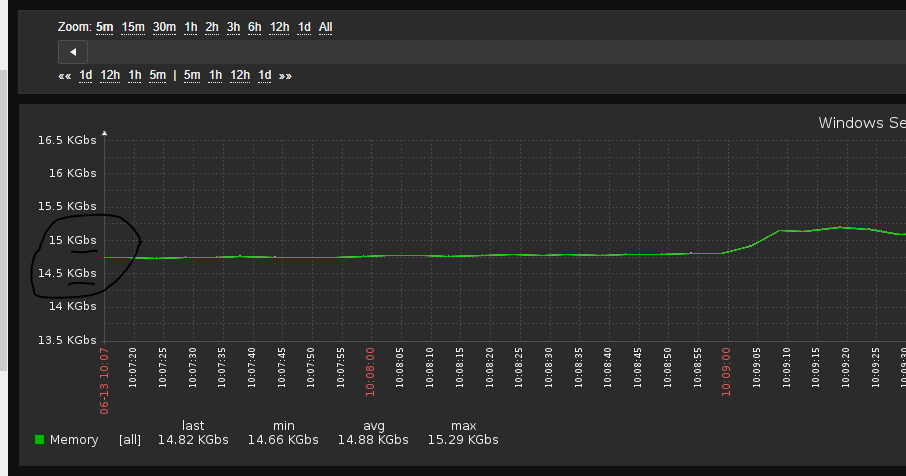
Task: Choose 2h in the Zoom row
Action: [212, 27]
